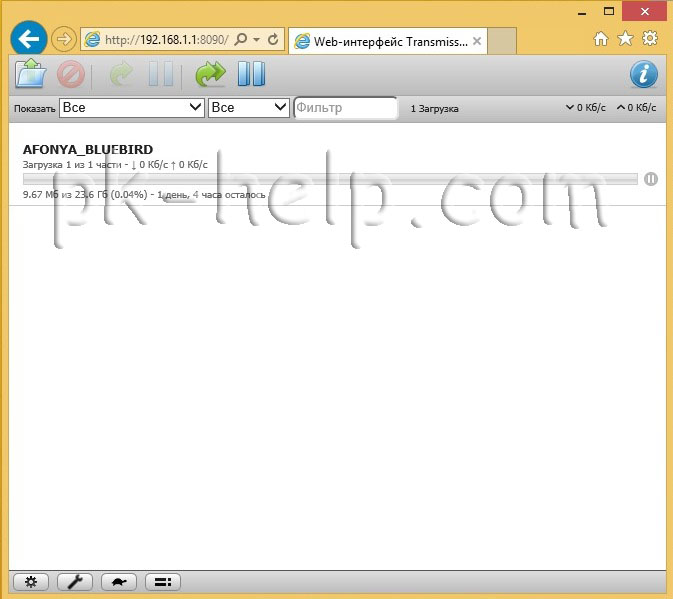Click the AFONYA_BLUEBIRD progress bar
The width and height of the screenshot is (673, 599).
pos(330,179)
